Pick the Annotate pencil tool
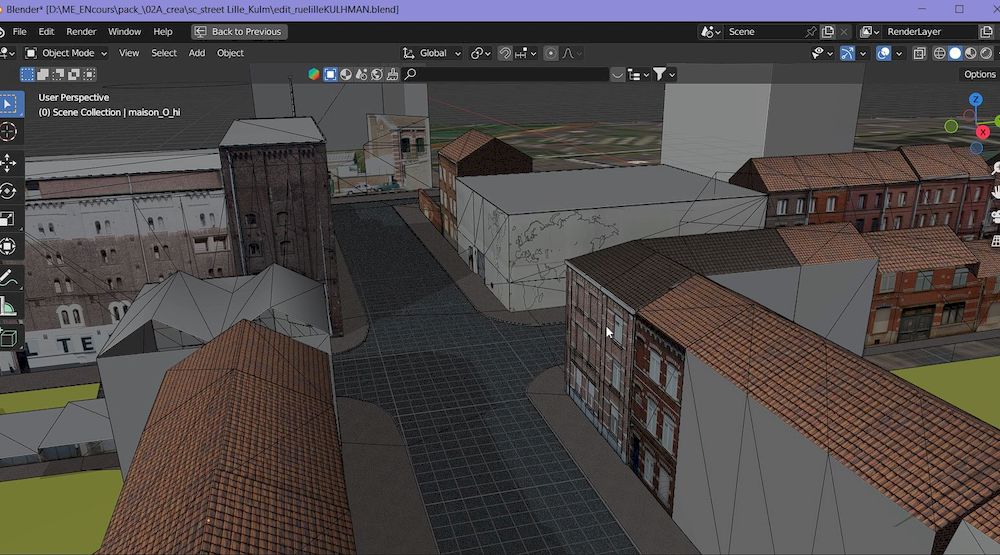 pos(9,277)
